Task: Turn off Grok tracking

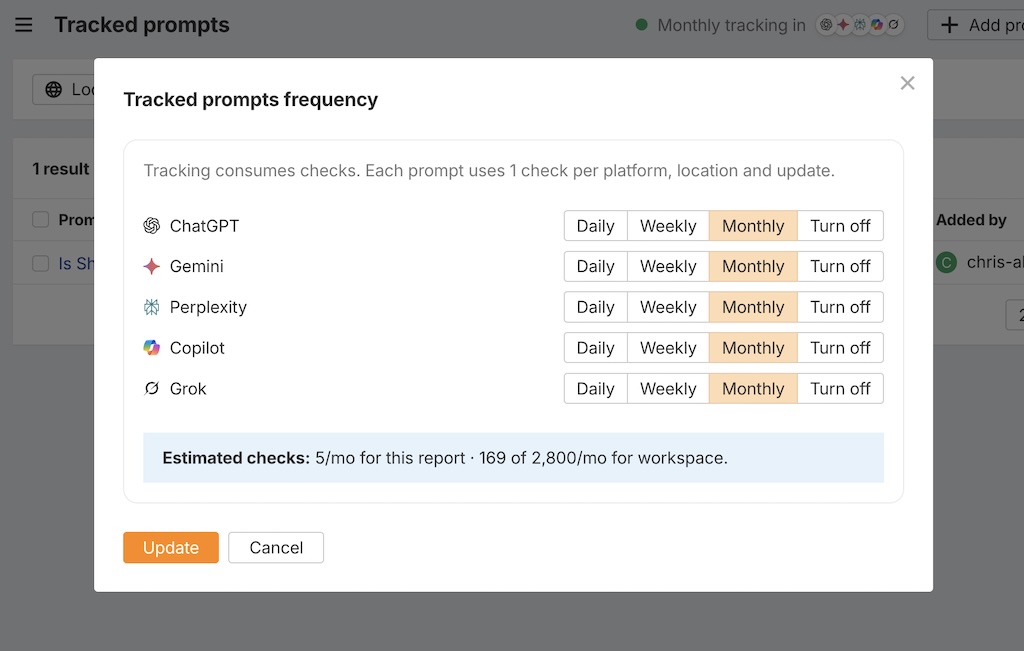Action: (x=840, y=389)
